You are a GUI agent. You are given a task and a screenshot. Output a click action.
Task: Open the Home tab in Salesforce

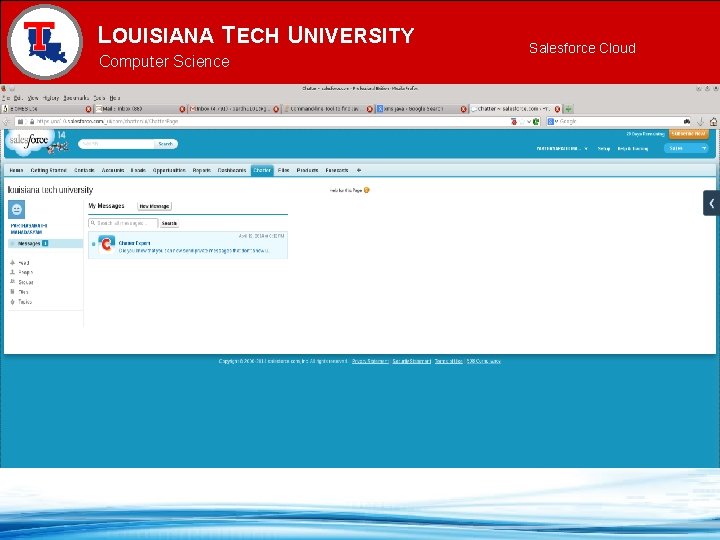point(16,170)
